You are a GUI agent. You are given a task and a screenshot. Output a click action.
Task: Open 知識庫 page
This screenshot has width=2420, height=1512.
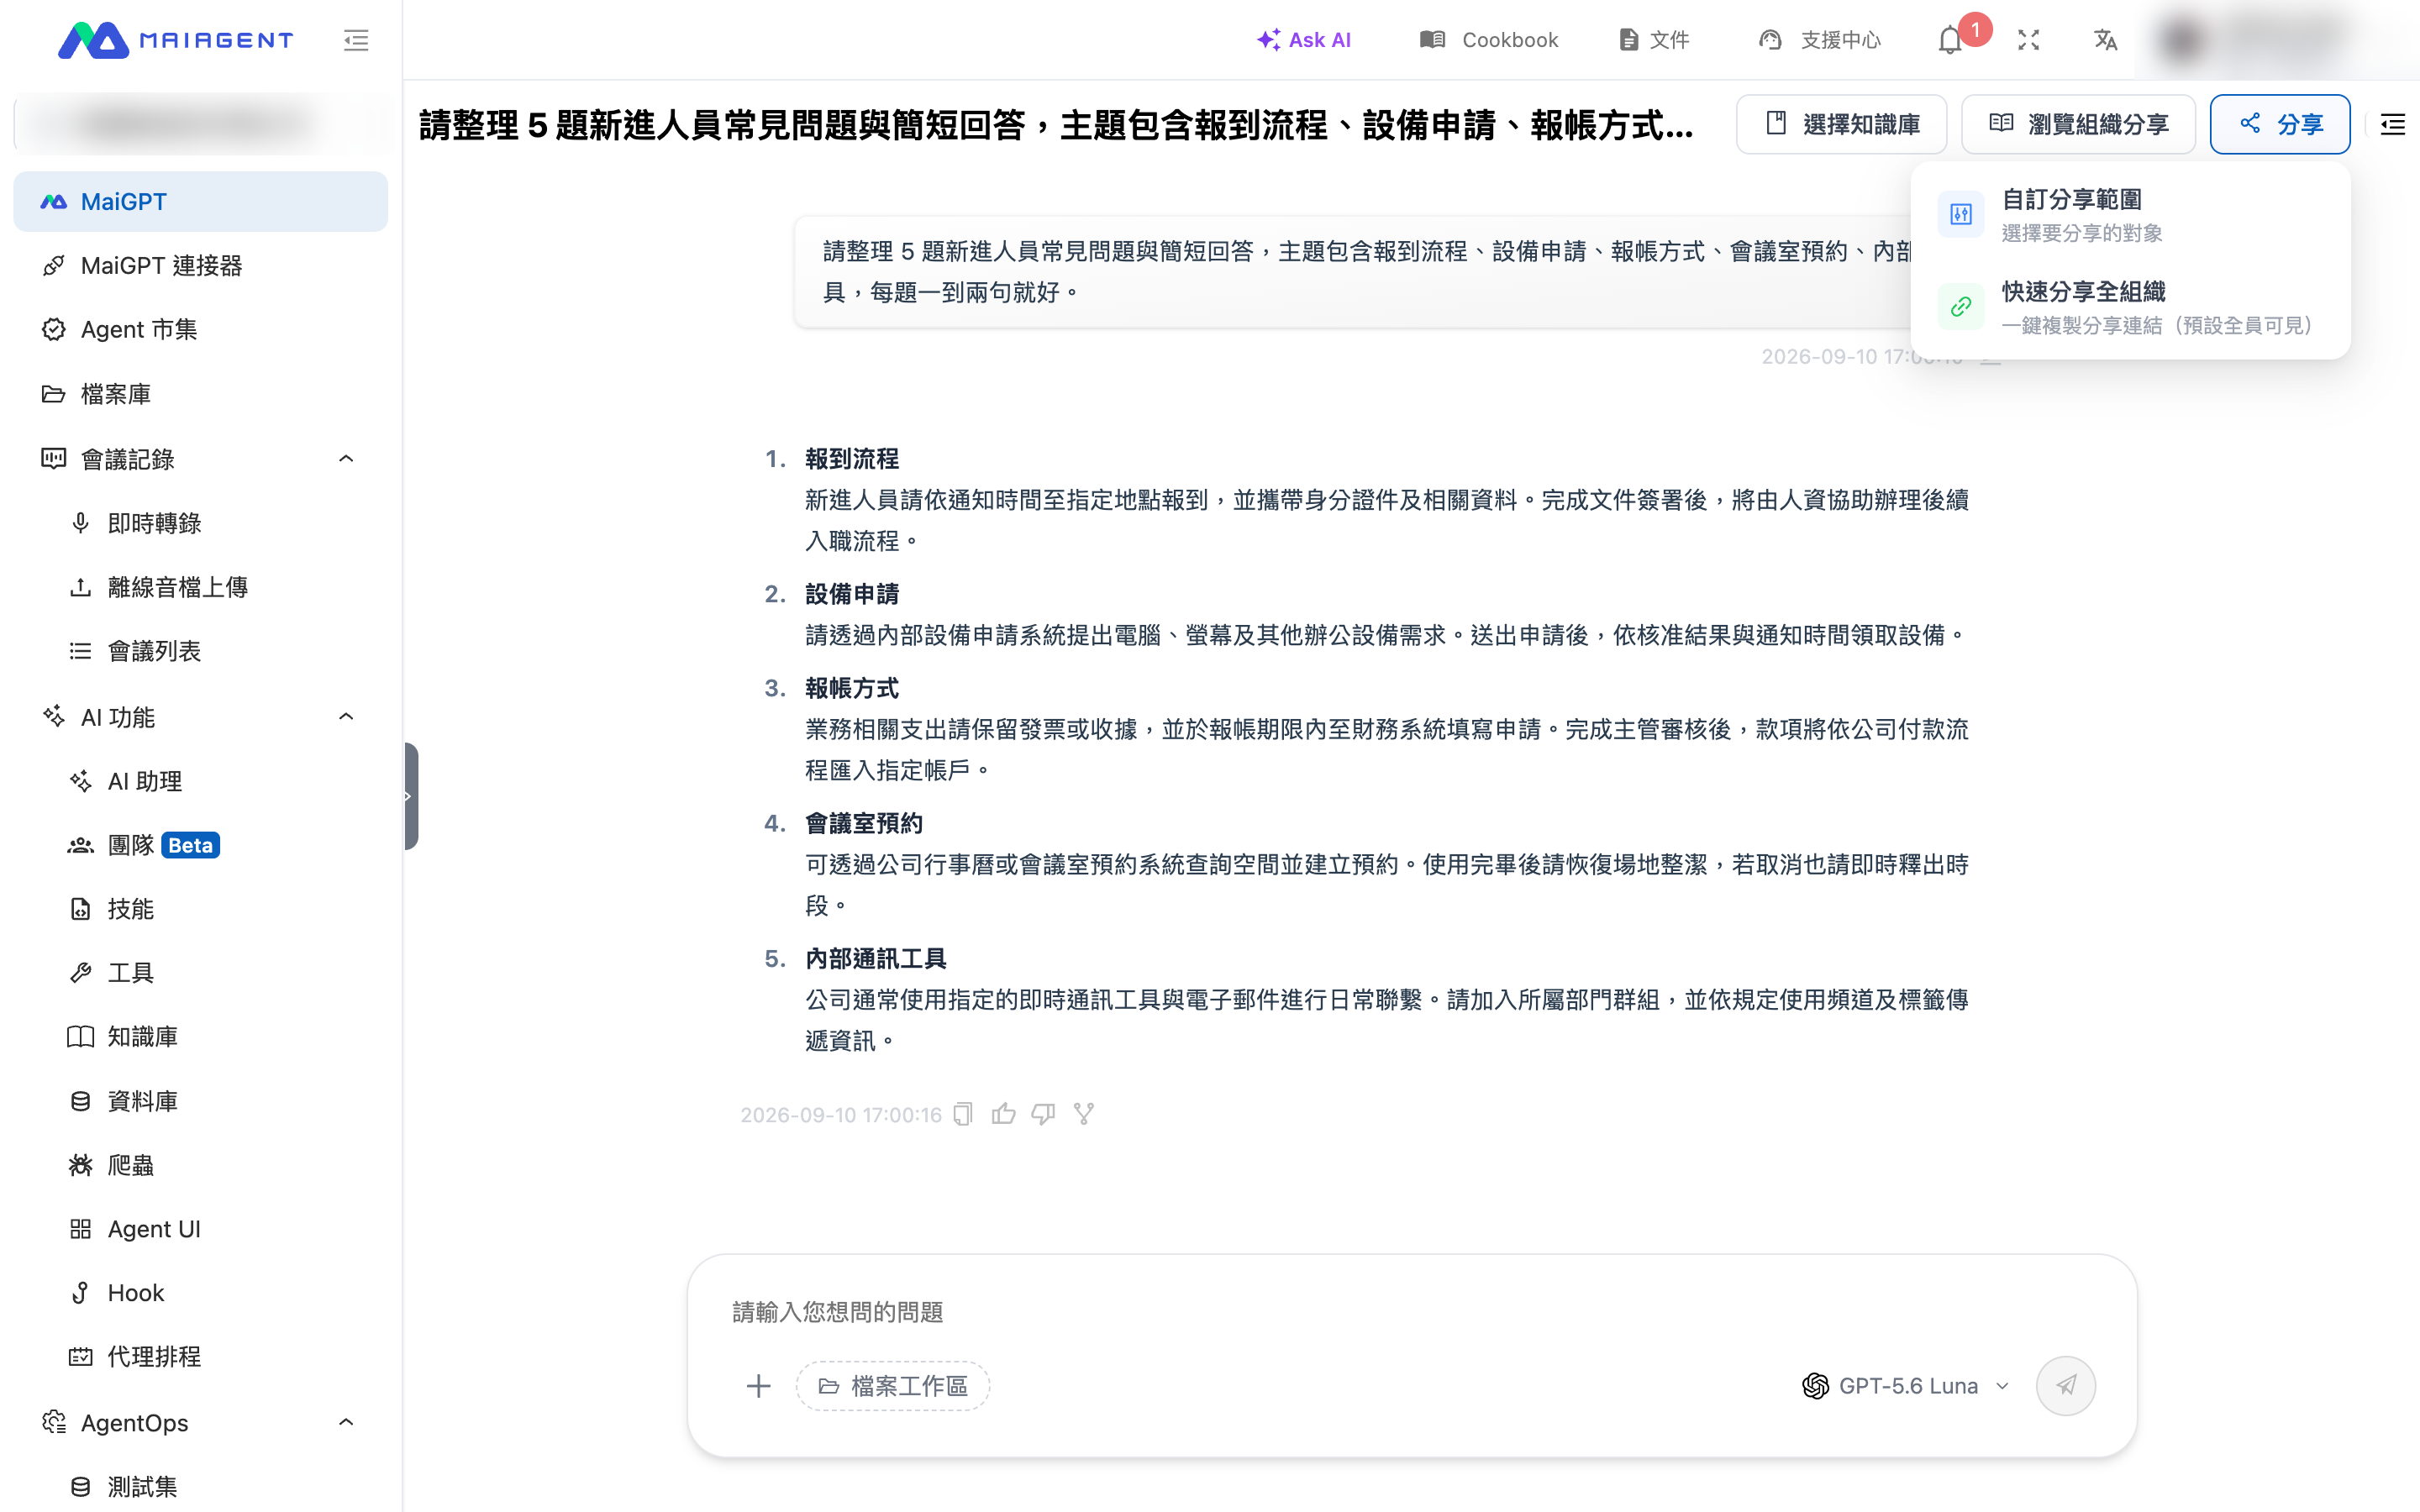[x=200, y=1037]
